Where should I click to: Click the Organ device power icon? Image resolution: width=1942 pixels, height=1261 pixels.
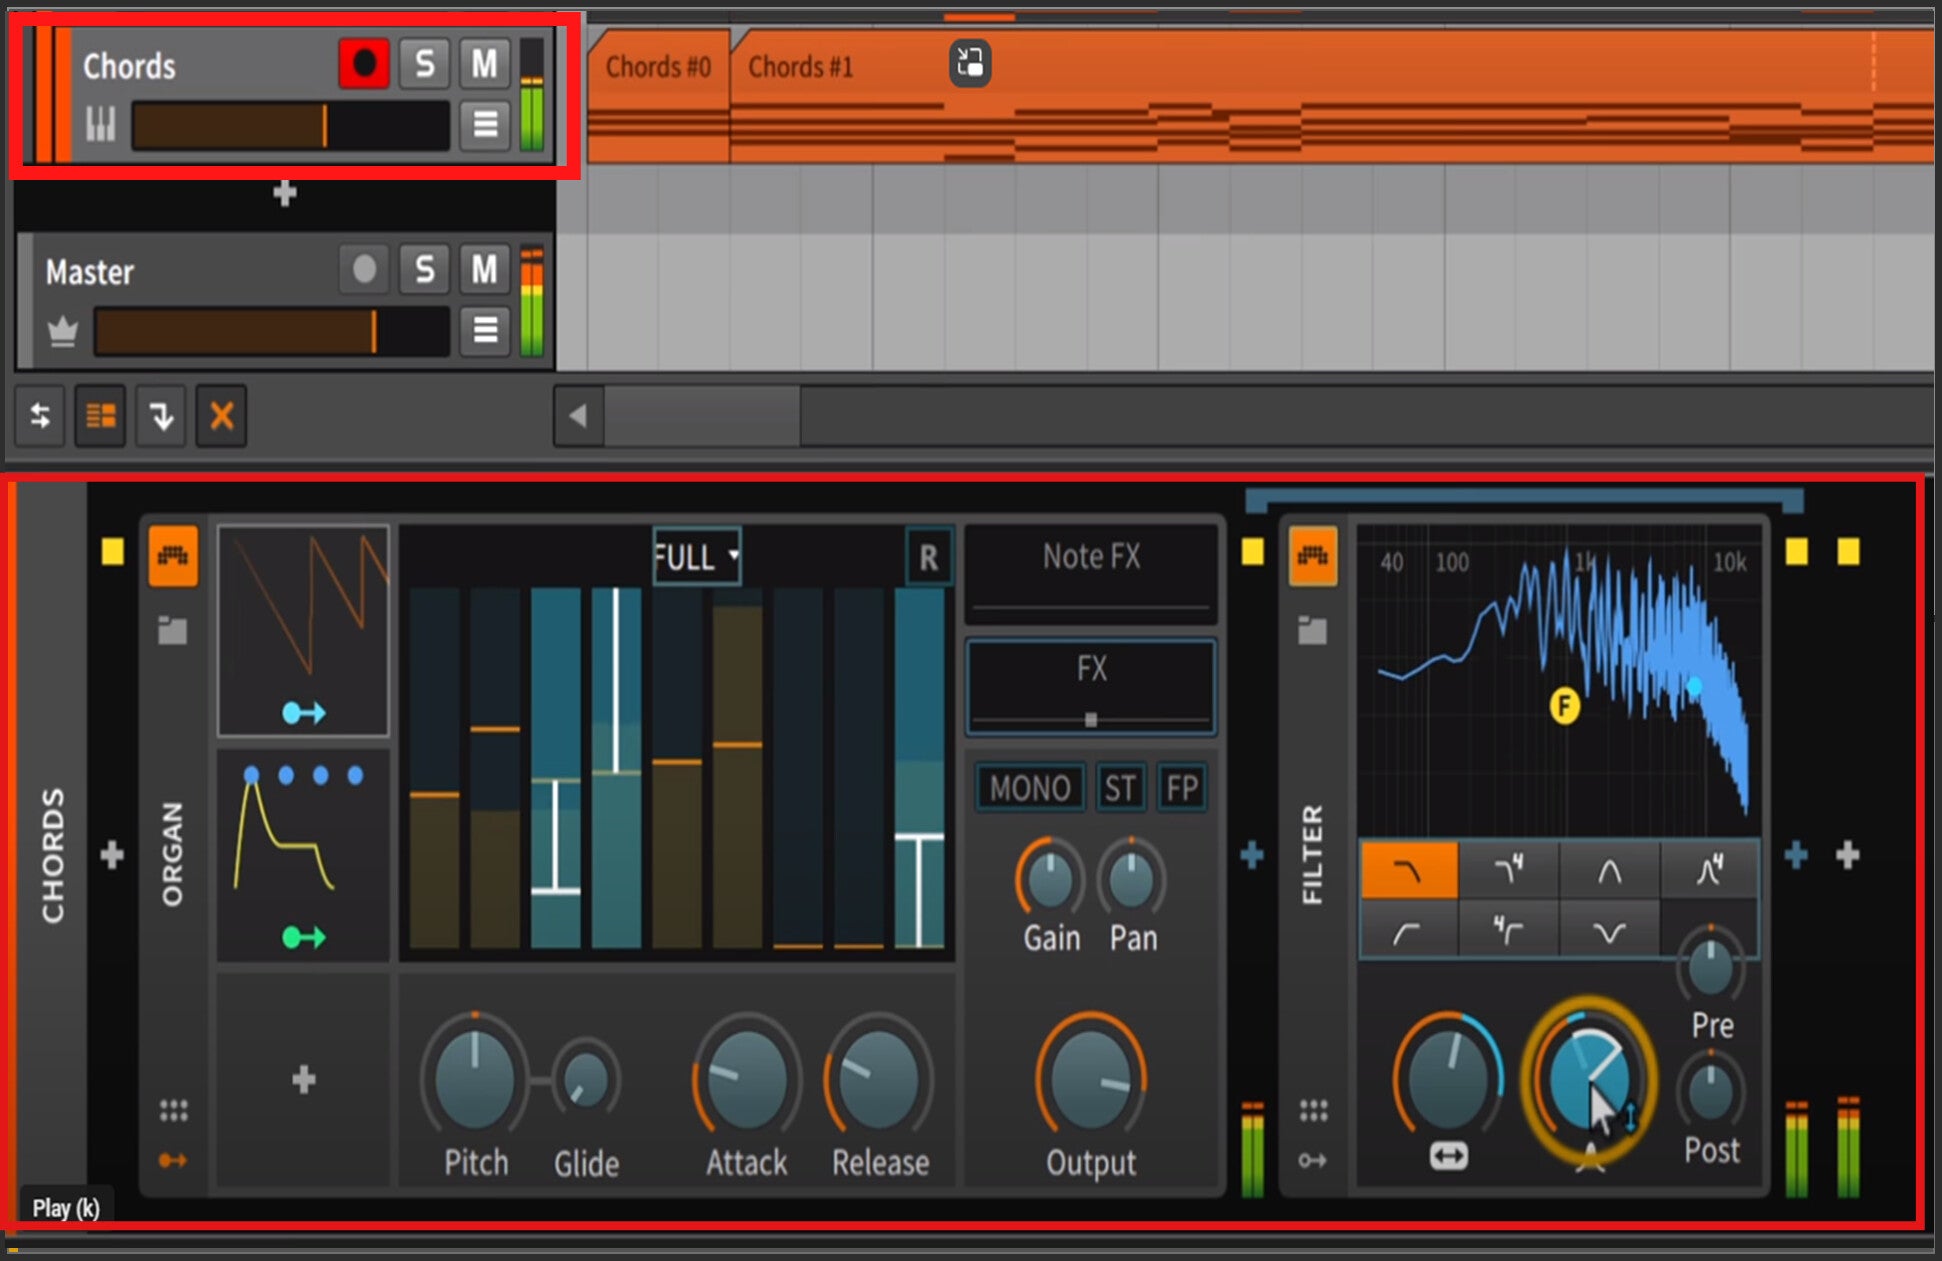[x=173, y=556]
